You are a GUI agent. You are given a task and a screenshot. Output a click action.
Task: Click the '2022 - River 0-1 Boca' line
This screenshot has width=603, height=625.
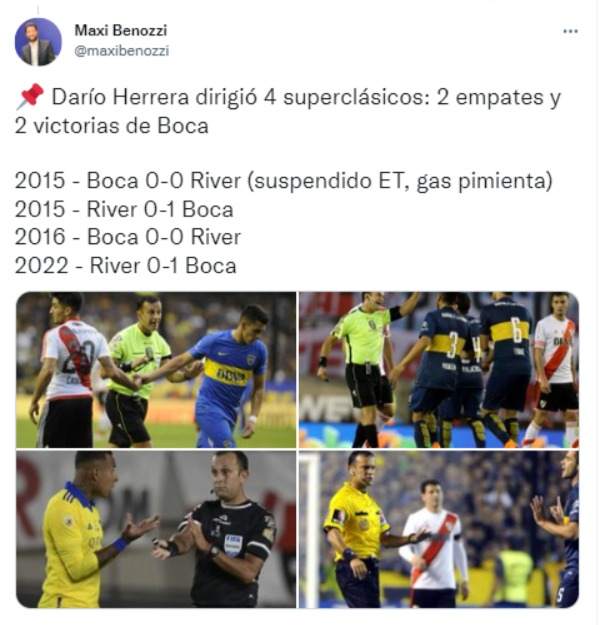126,266
